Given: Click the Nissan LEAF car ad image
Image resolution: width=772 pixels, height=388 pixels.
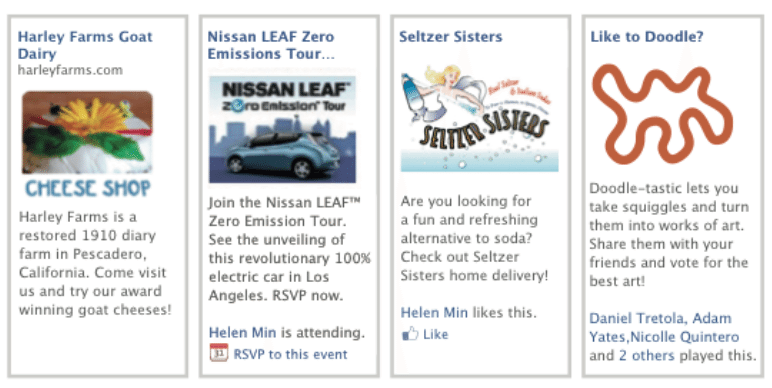Looking at the screenshot, I should point(282,129).
